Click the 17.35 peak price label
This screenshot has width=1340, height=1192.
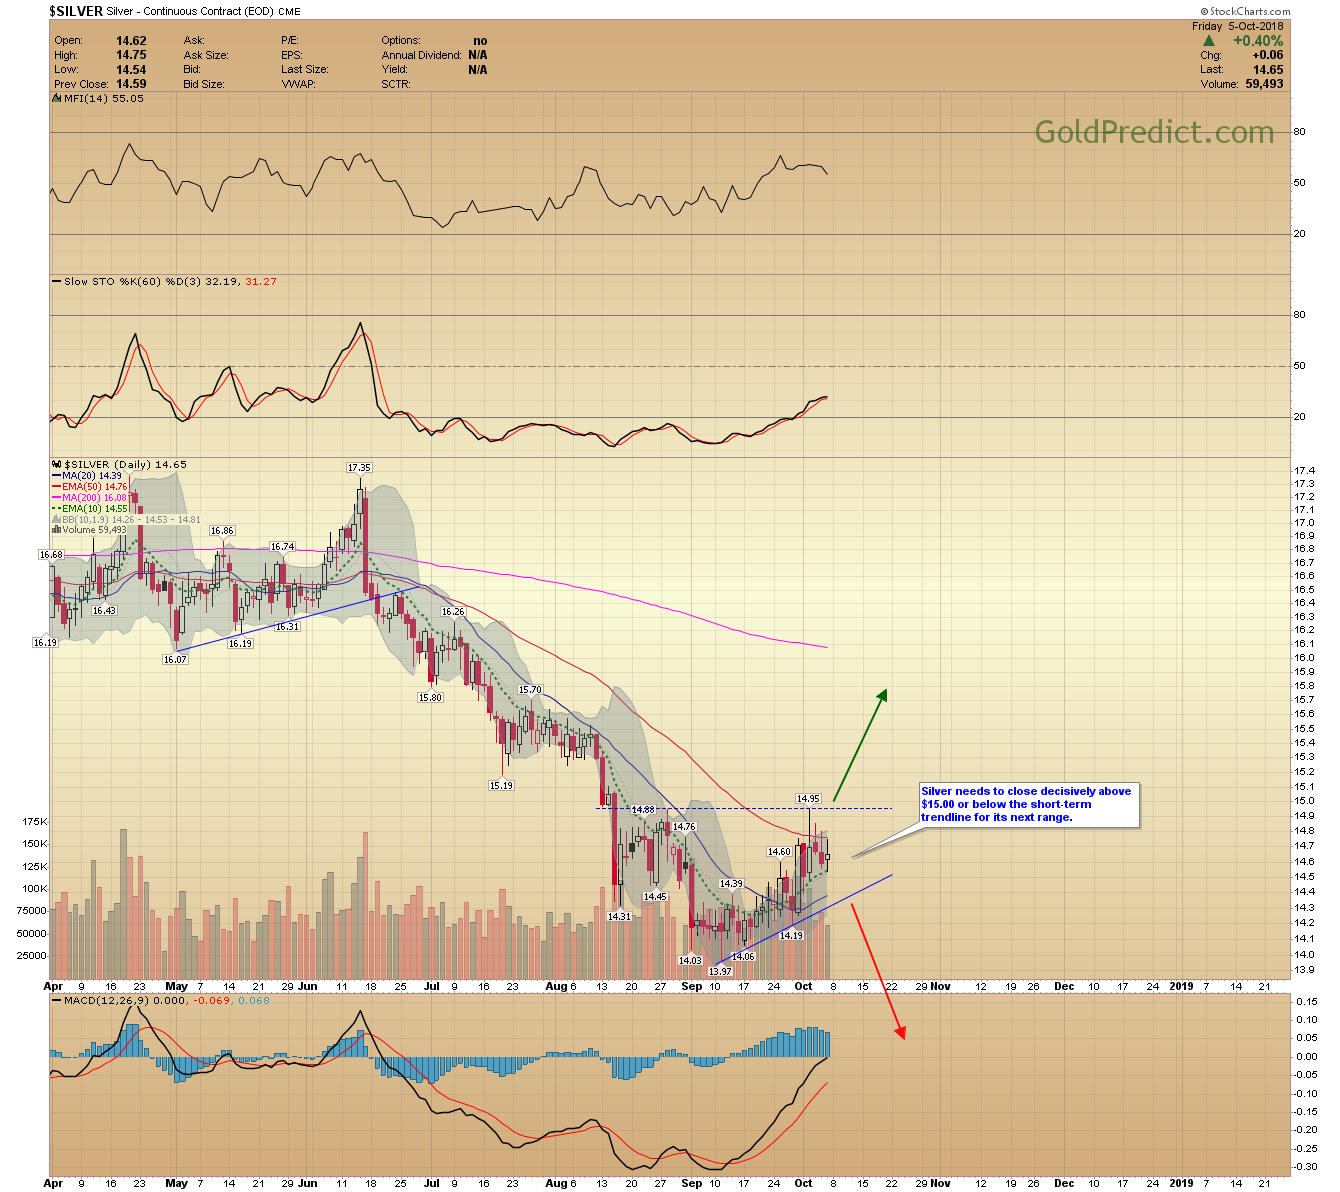coord(359,468)
